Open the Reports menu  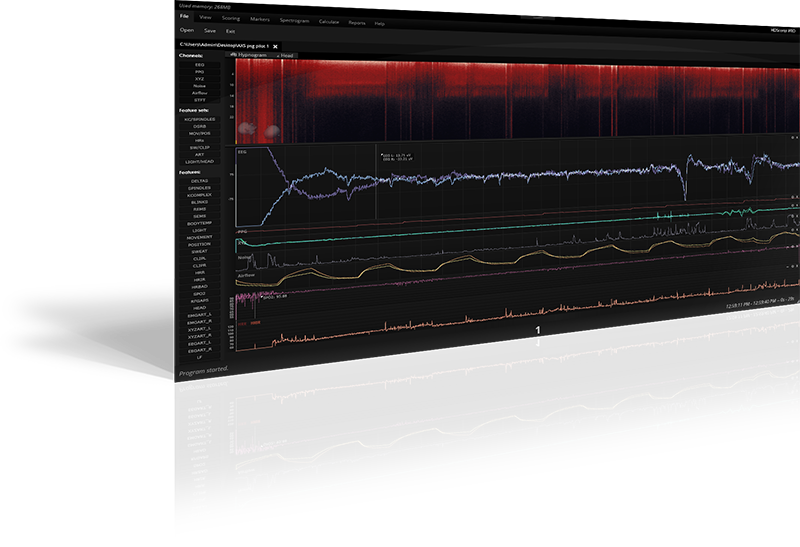[x=357, y=21]
